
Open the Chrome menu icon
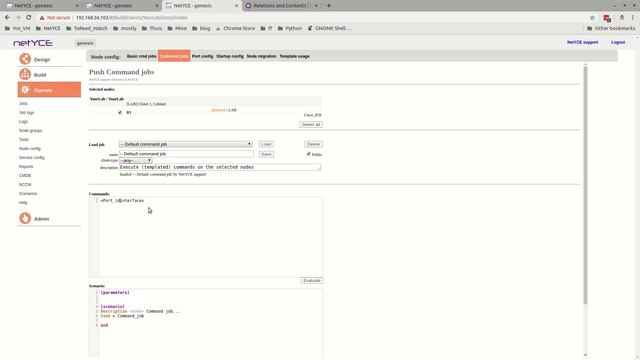(x=633, y=18)
